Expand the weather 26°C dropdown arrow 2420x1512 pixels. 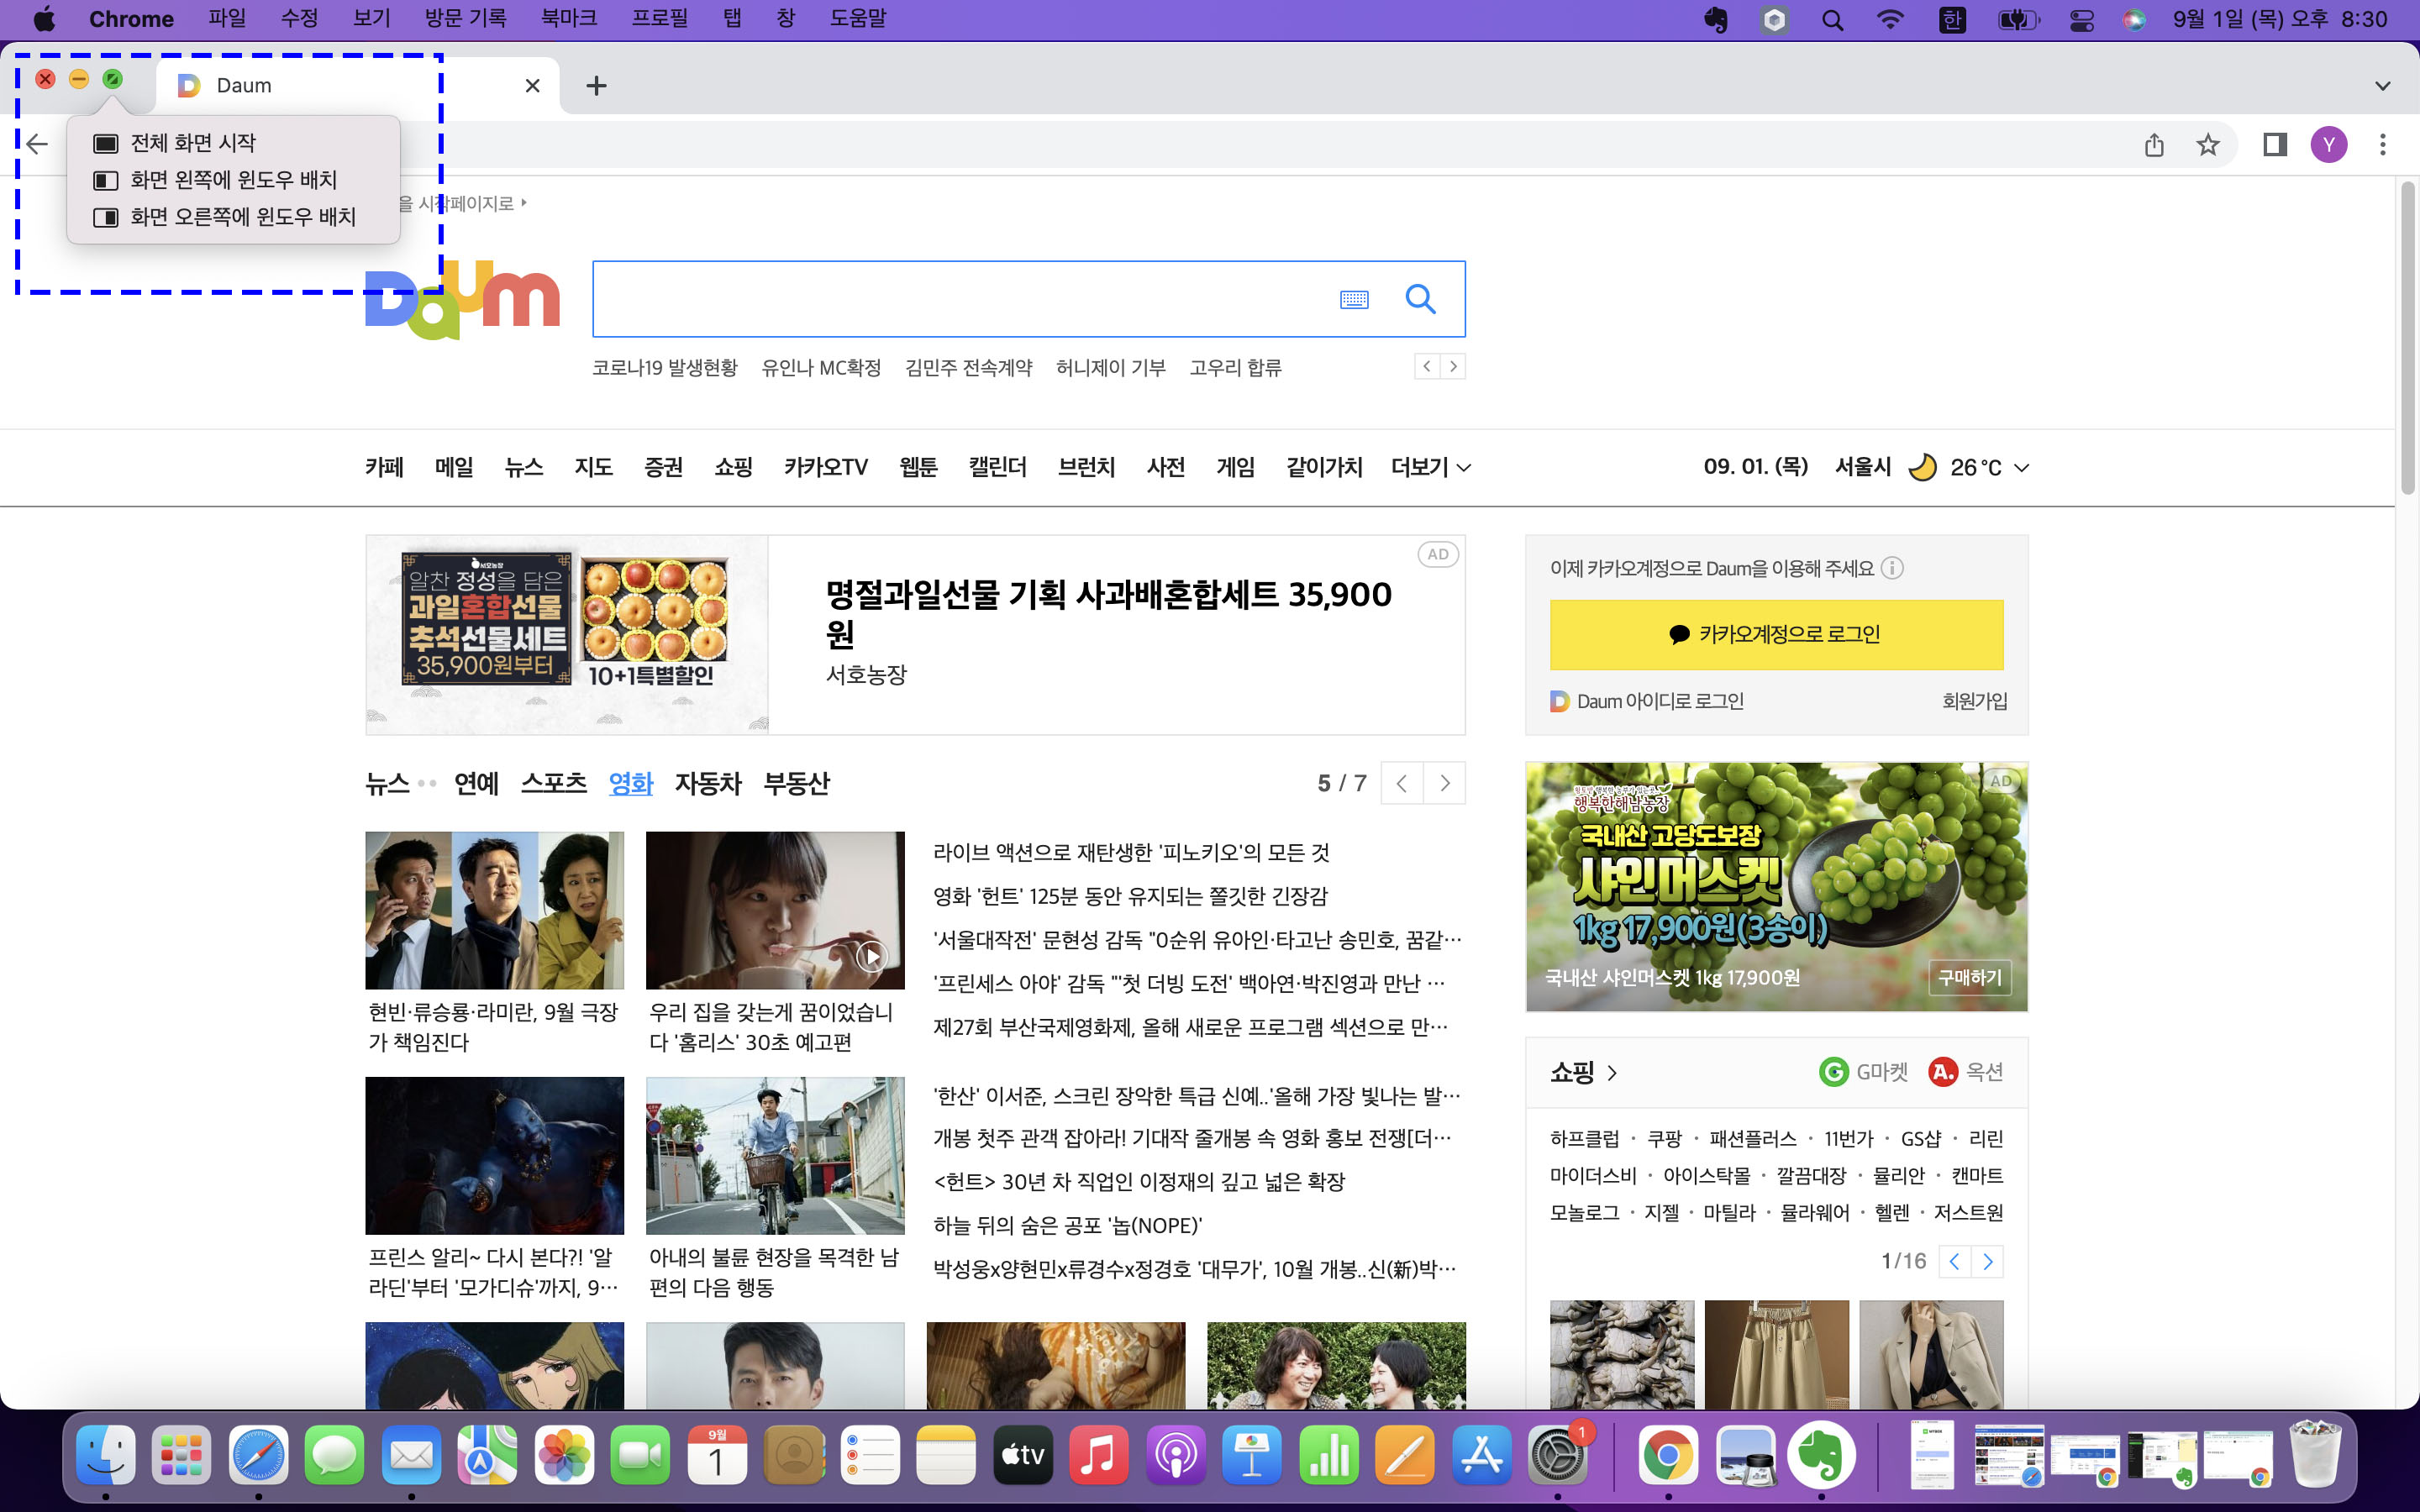click(x=2022, y=467)
